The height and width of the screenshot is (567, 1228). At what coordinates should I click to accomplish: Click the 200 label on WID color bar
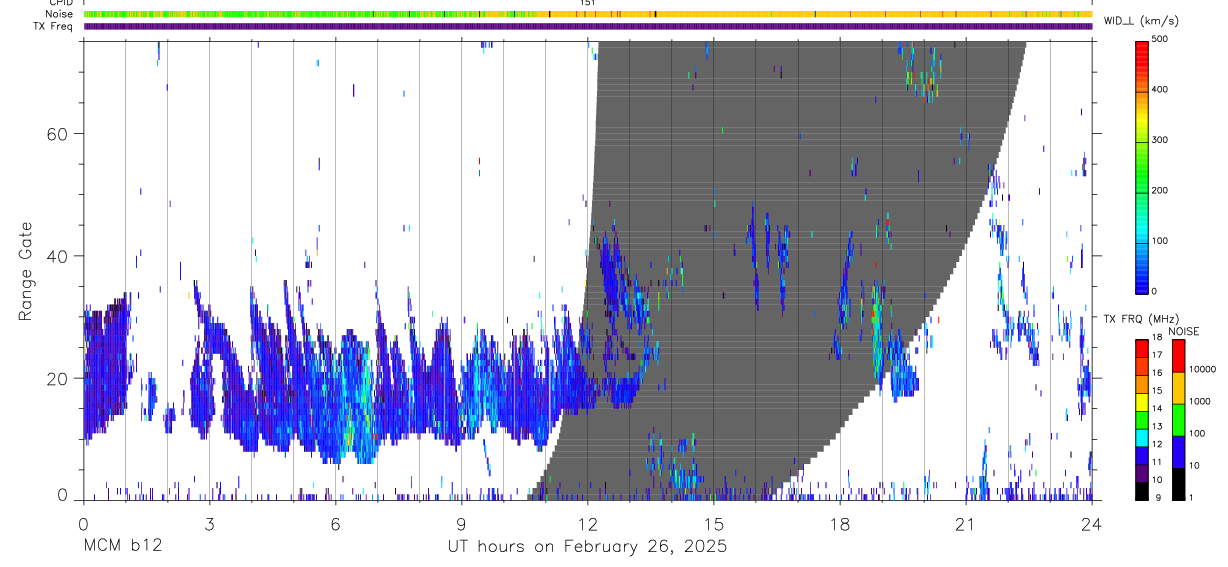(x=1159, y=191)
